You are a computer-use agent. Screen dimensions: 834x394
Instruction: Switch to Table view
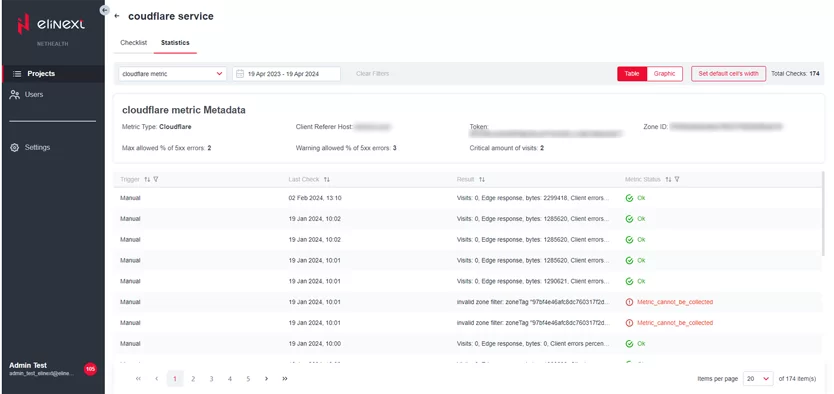pos(632,74)
